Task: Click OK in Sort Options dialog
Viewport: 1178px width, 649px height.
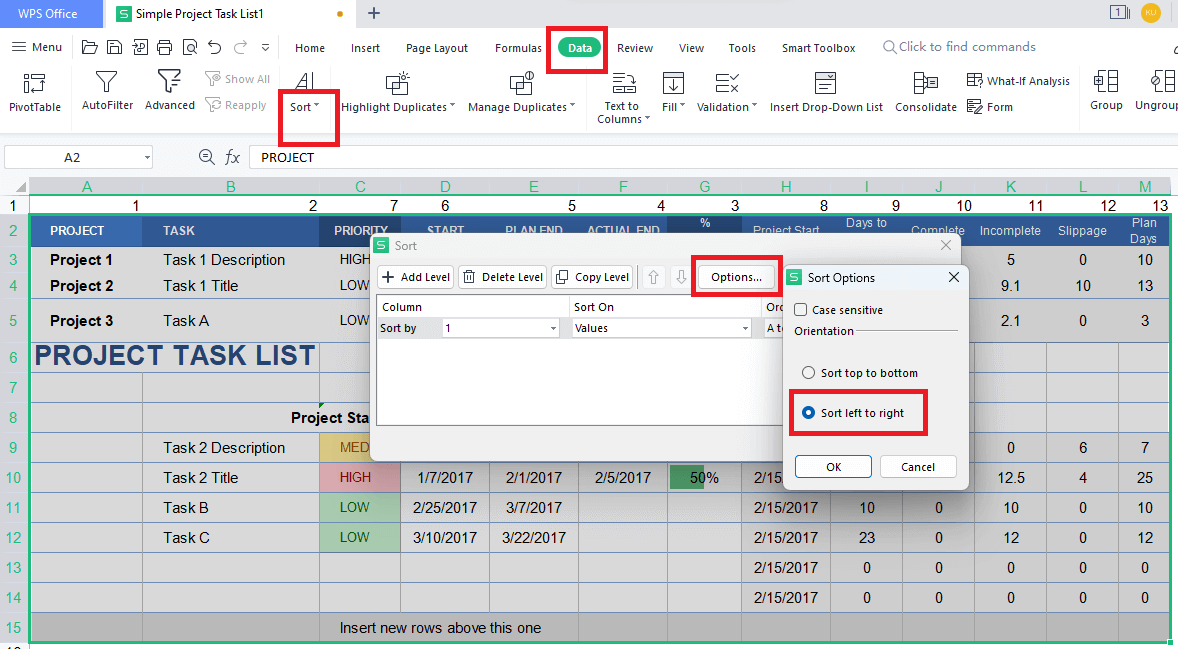Action: pos(833,467)
